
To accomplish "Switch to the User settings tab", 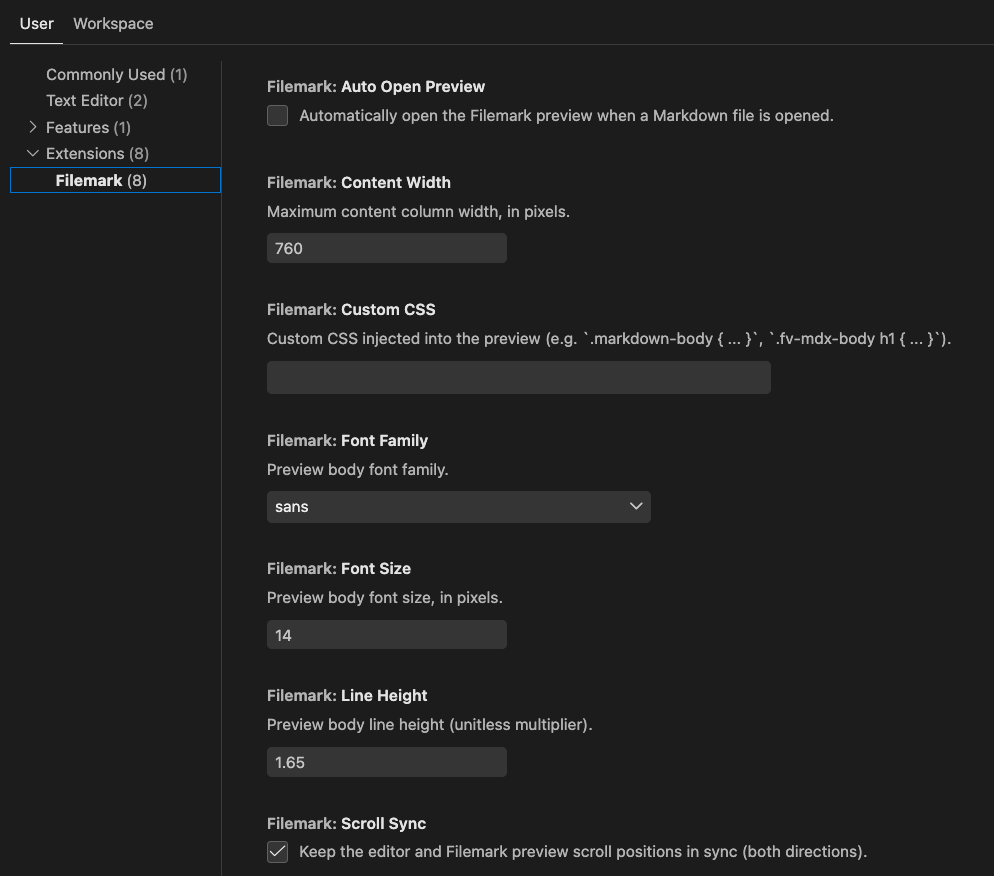I will coord(36,24).
